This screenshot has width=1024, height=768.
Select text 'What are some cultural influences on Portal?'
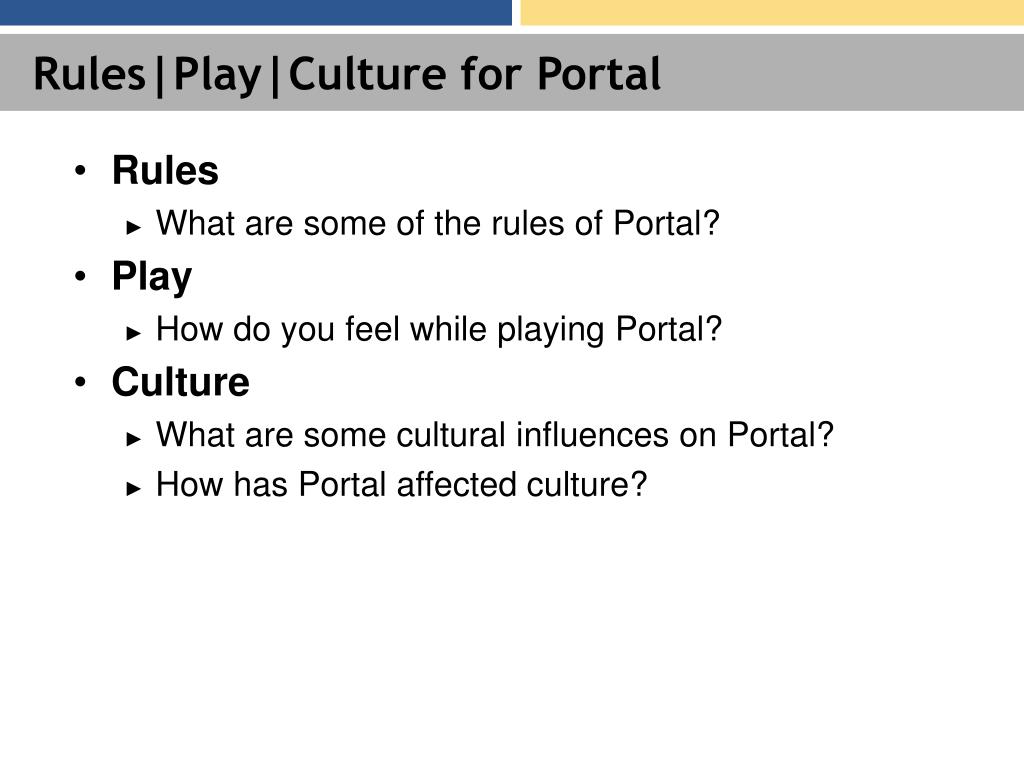coord(495,435)
